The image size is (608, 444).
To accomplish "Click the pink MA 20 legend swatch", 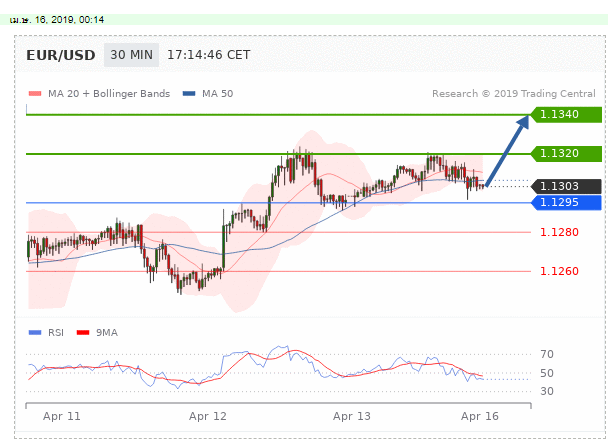I will (x=35, y=93).
